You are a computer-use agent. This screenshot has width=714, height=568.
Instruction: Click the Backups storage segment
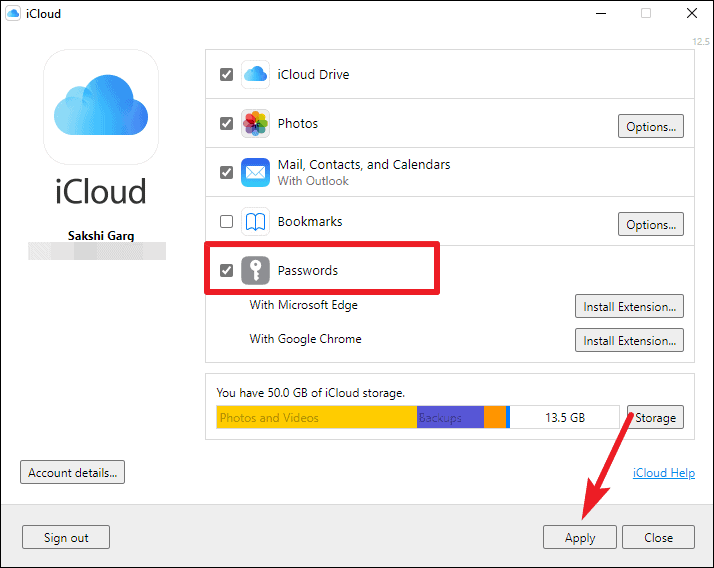[x=450, y=417]
